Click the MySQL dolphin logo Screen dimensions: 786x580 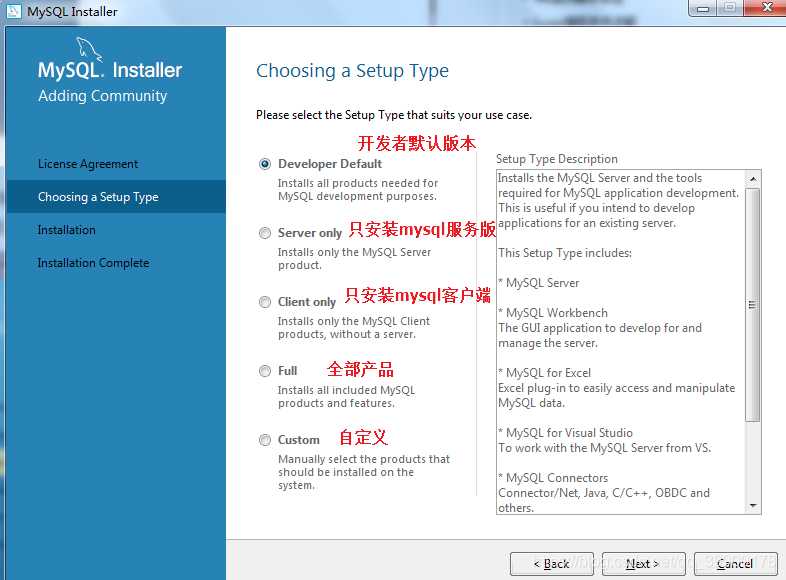click(89, 50)
